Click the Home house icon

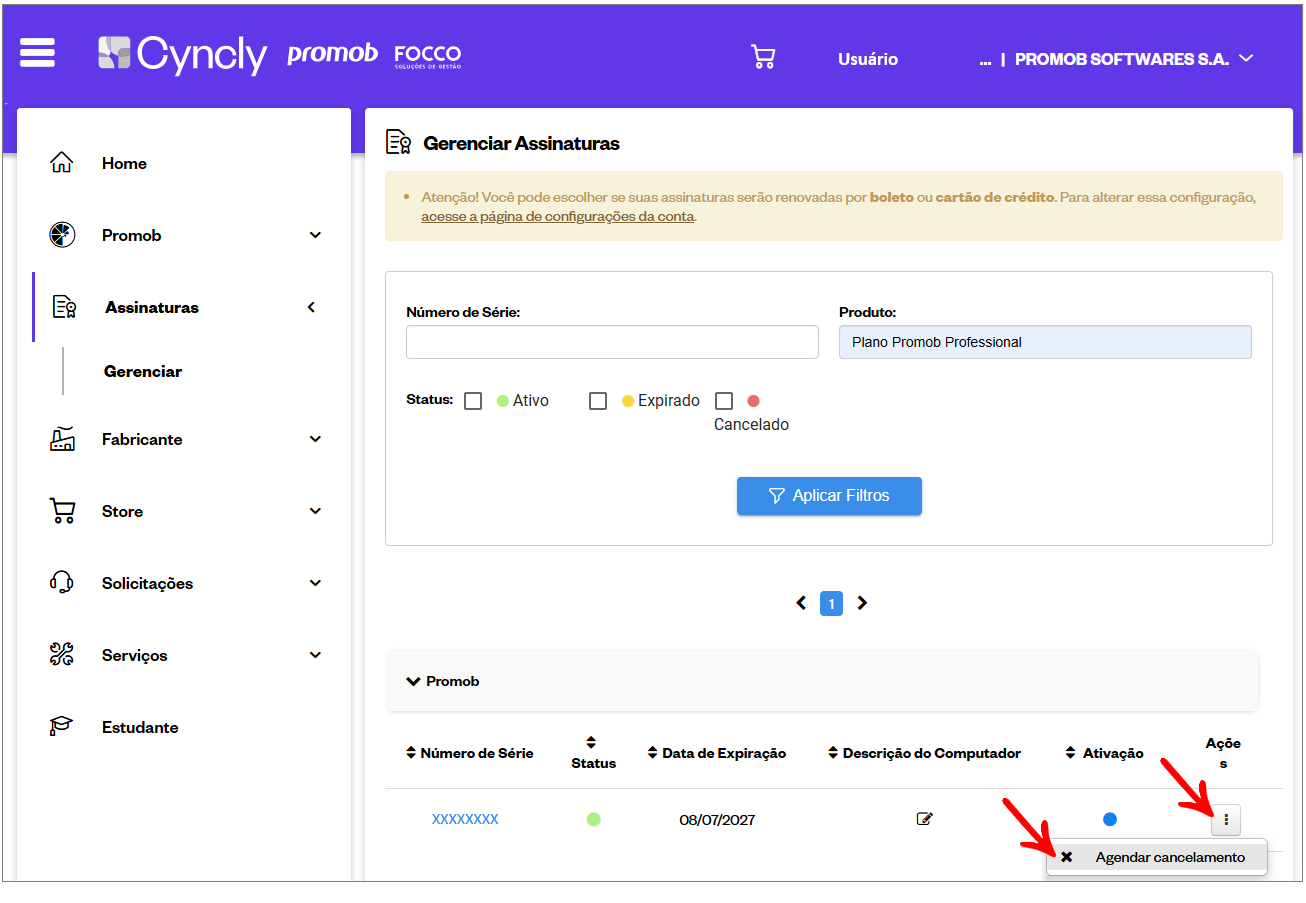point(62,163)
